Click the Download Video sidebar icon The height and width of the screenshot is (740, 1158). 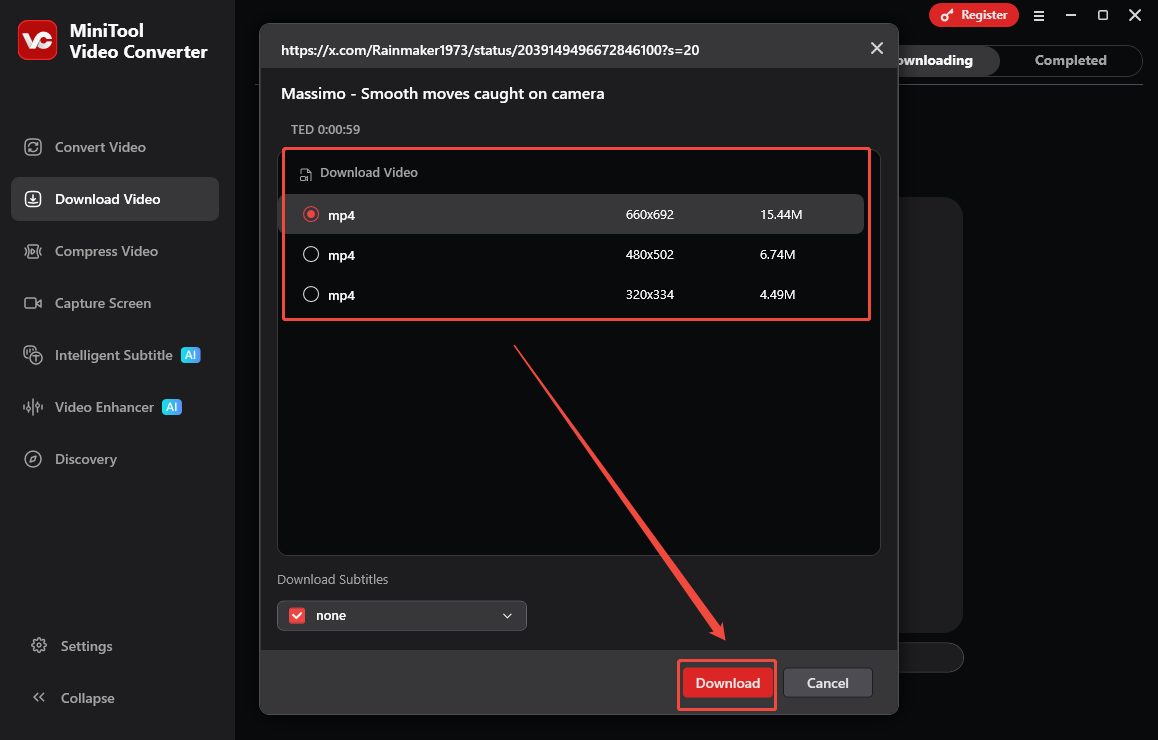[33, 199]
